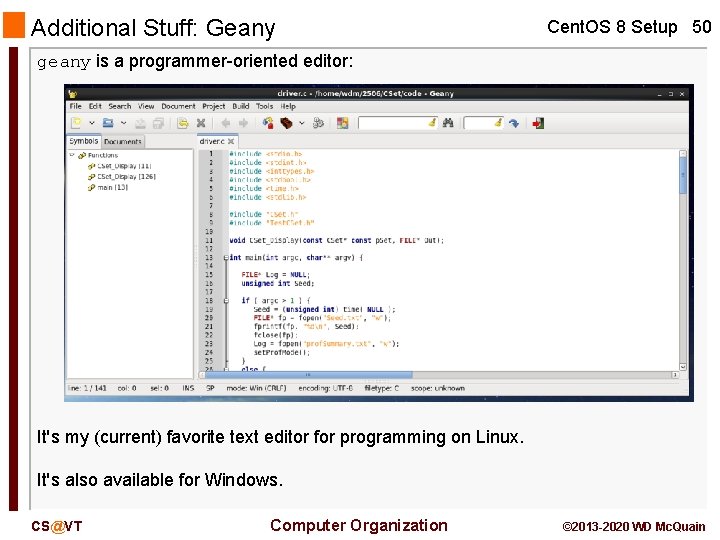The image size is (720, 540).
Task: Select main [13] in symbol list
Action: tap(112, 187)
